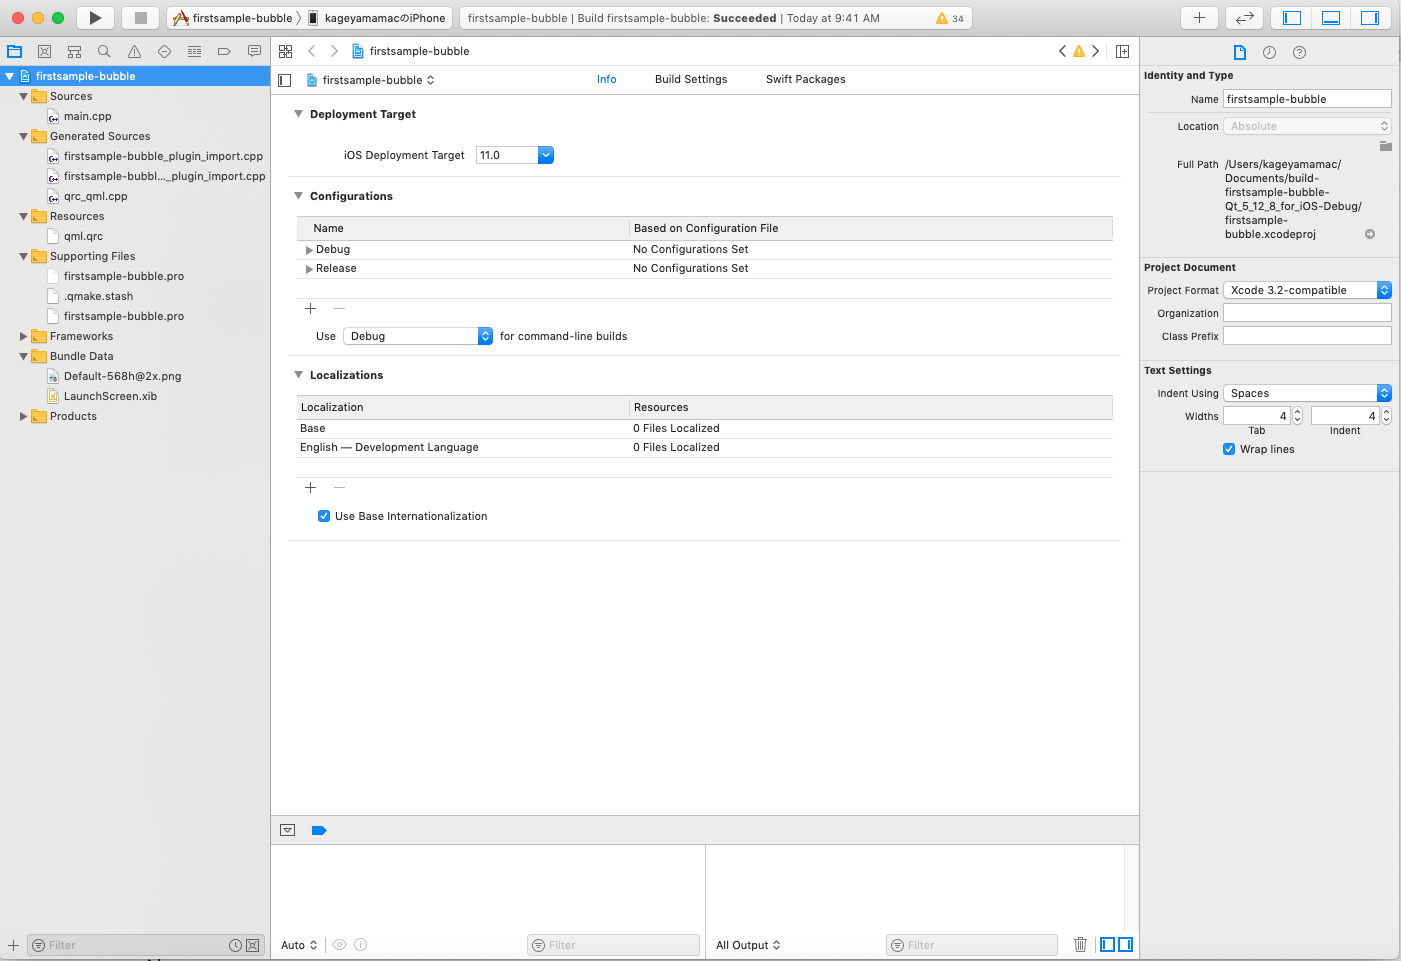Image resolution: width=1401 pixels, height=961 pixels.
Task: Open code review arrows button
Action: pyautogui.click(x=1244, y=18)
